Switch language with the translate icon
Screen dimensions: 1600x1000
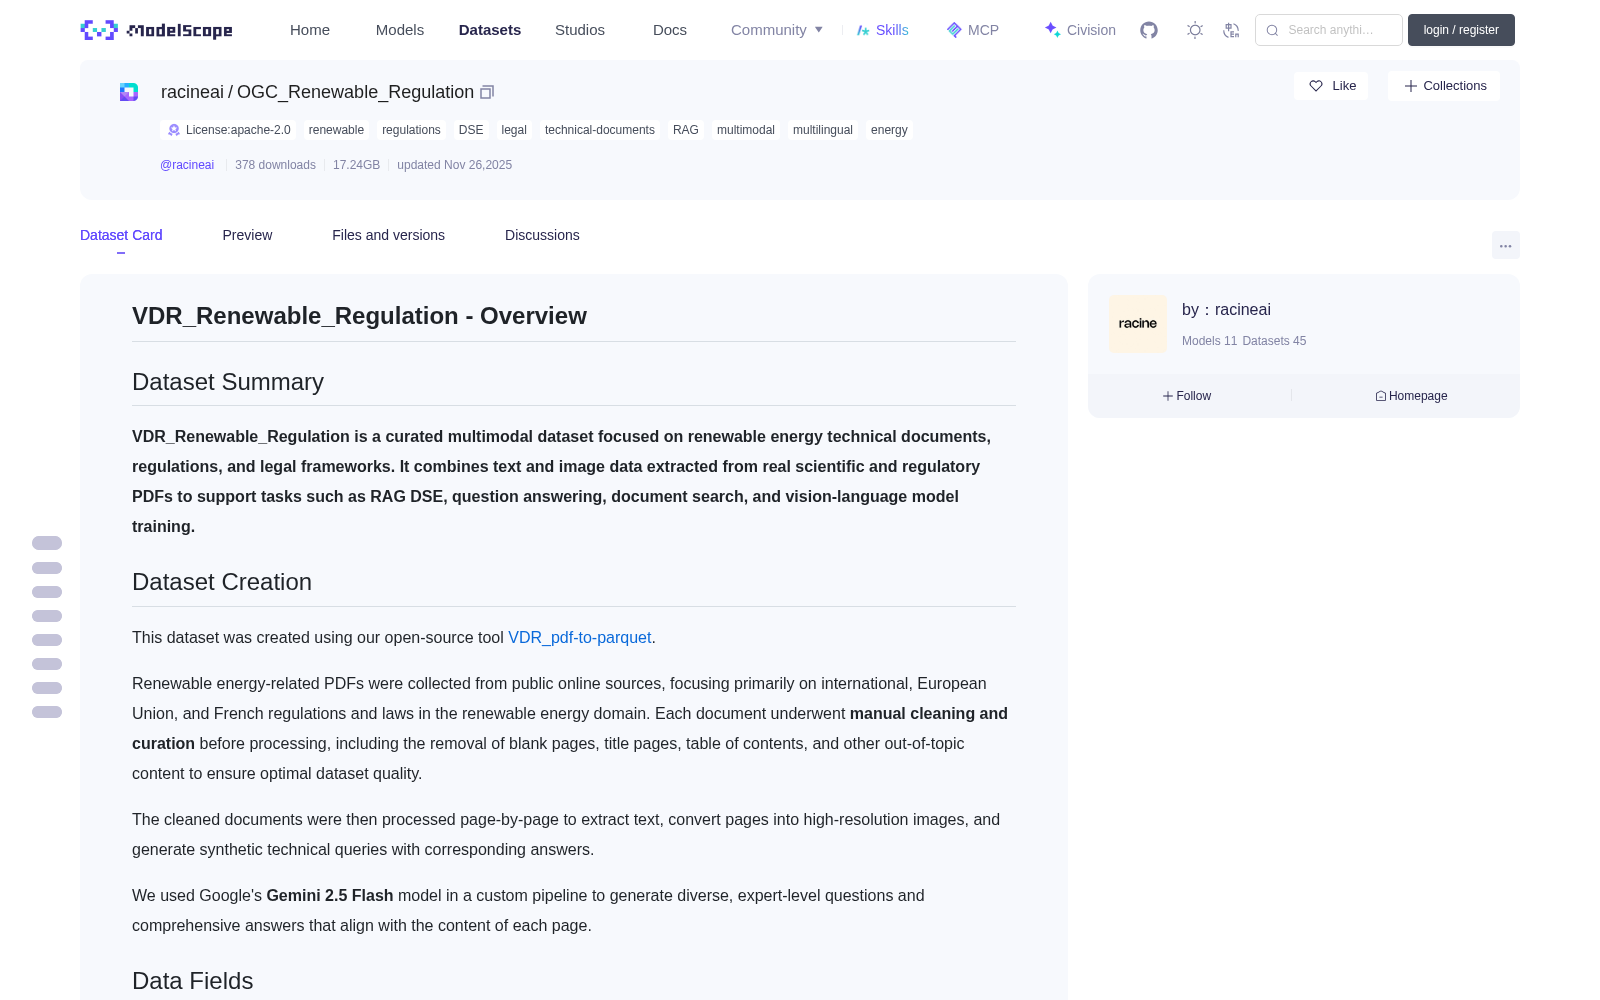coord(1232,30)
